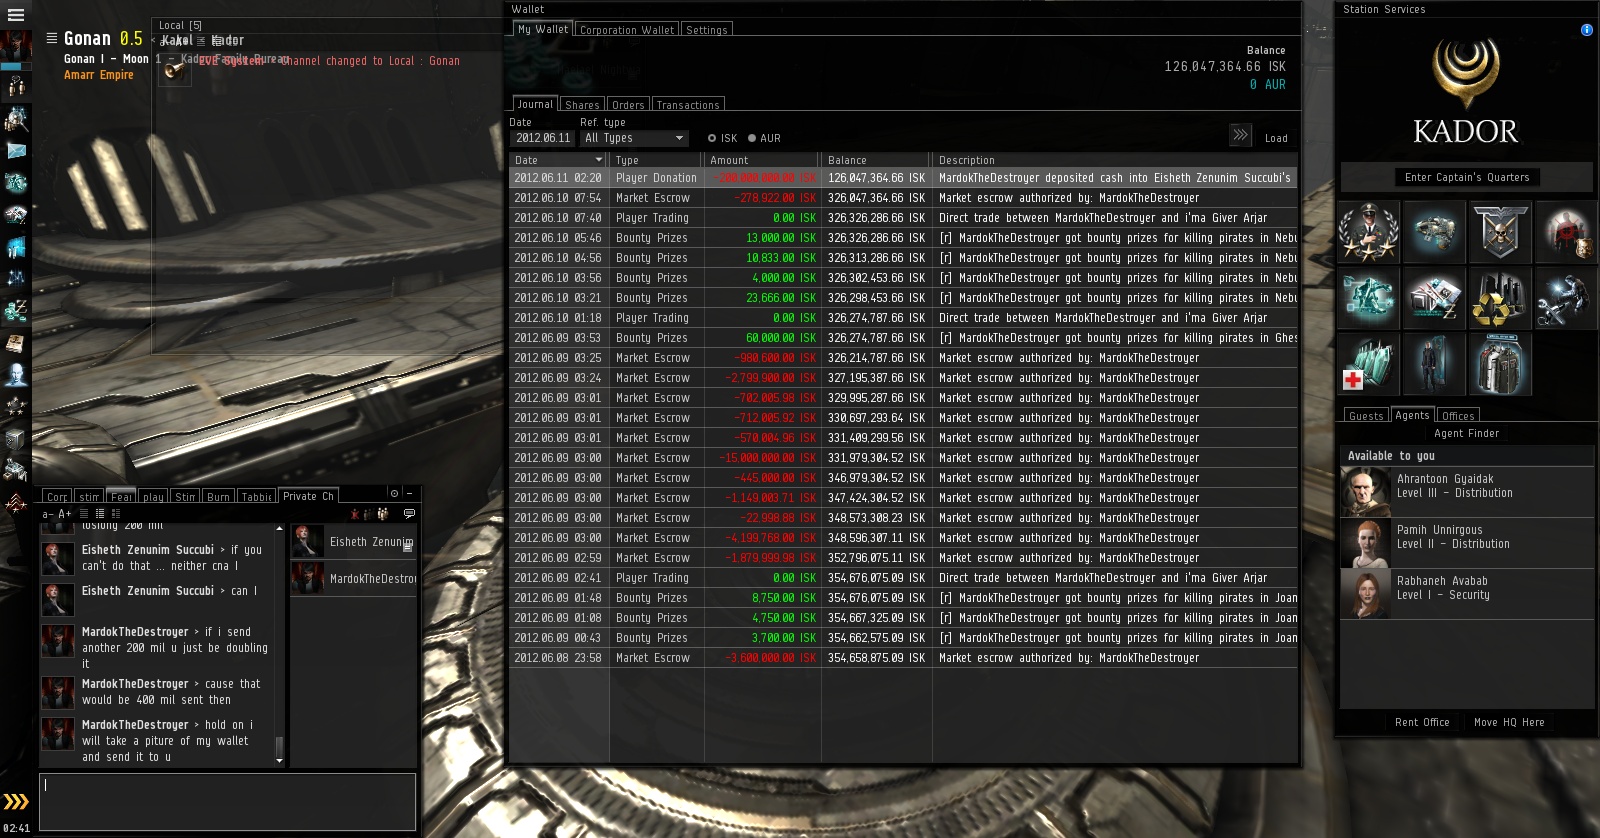Image resolution: width=1600 pixels, height=838 pixels.
Task: Click the Load button in Wallet journal
Action: pos(1276,138)
